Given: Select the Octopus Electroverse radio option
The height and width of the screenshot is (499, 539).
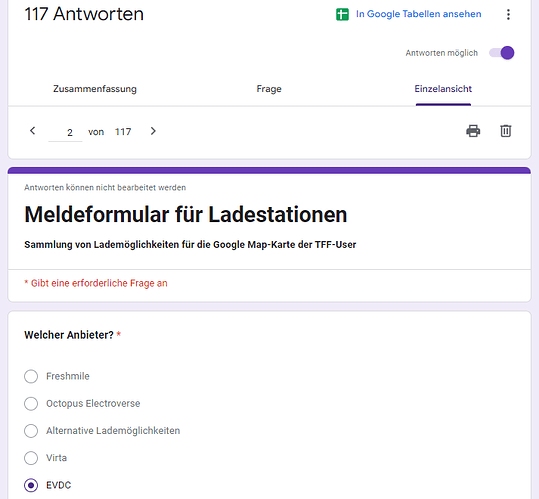Looking at the screenshot, I should [x=31, y=403].
